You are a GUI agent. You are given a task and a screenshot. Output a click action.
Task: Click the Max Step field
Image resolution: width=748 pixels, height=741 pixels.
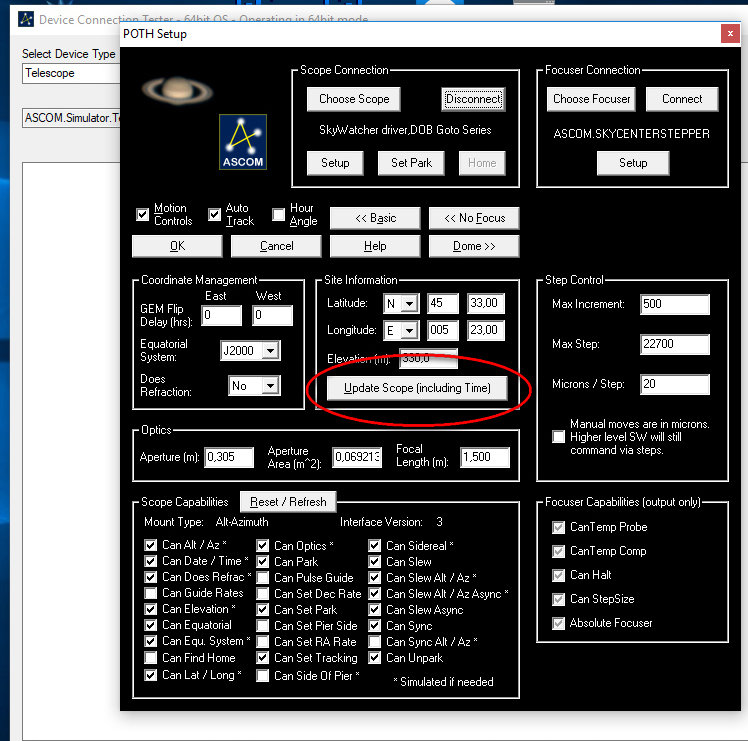[675, 344]
